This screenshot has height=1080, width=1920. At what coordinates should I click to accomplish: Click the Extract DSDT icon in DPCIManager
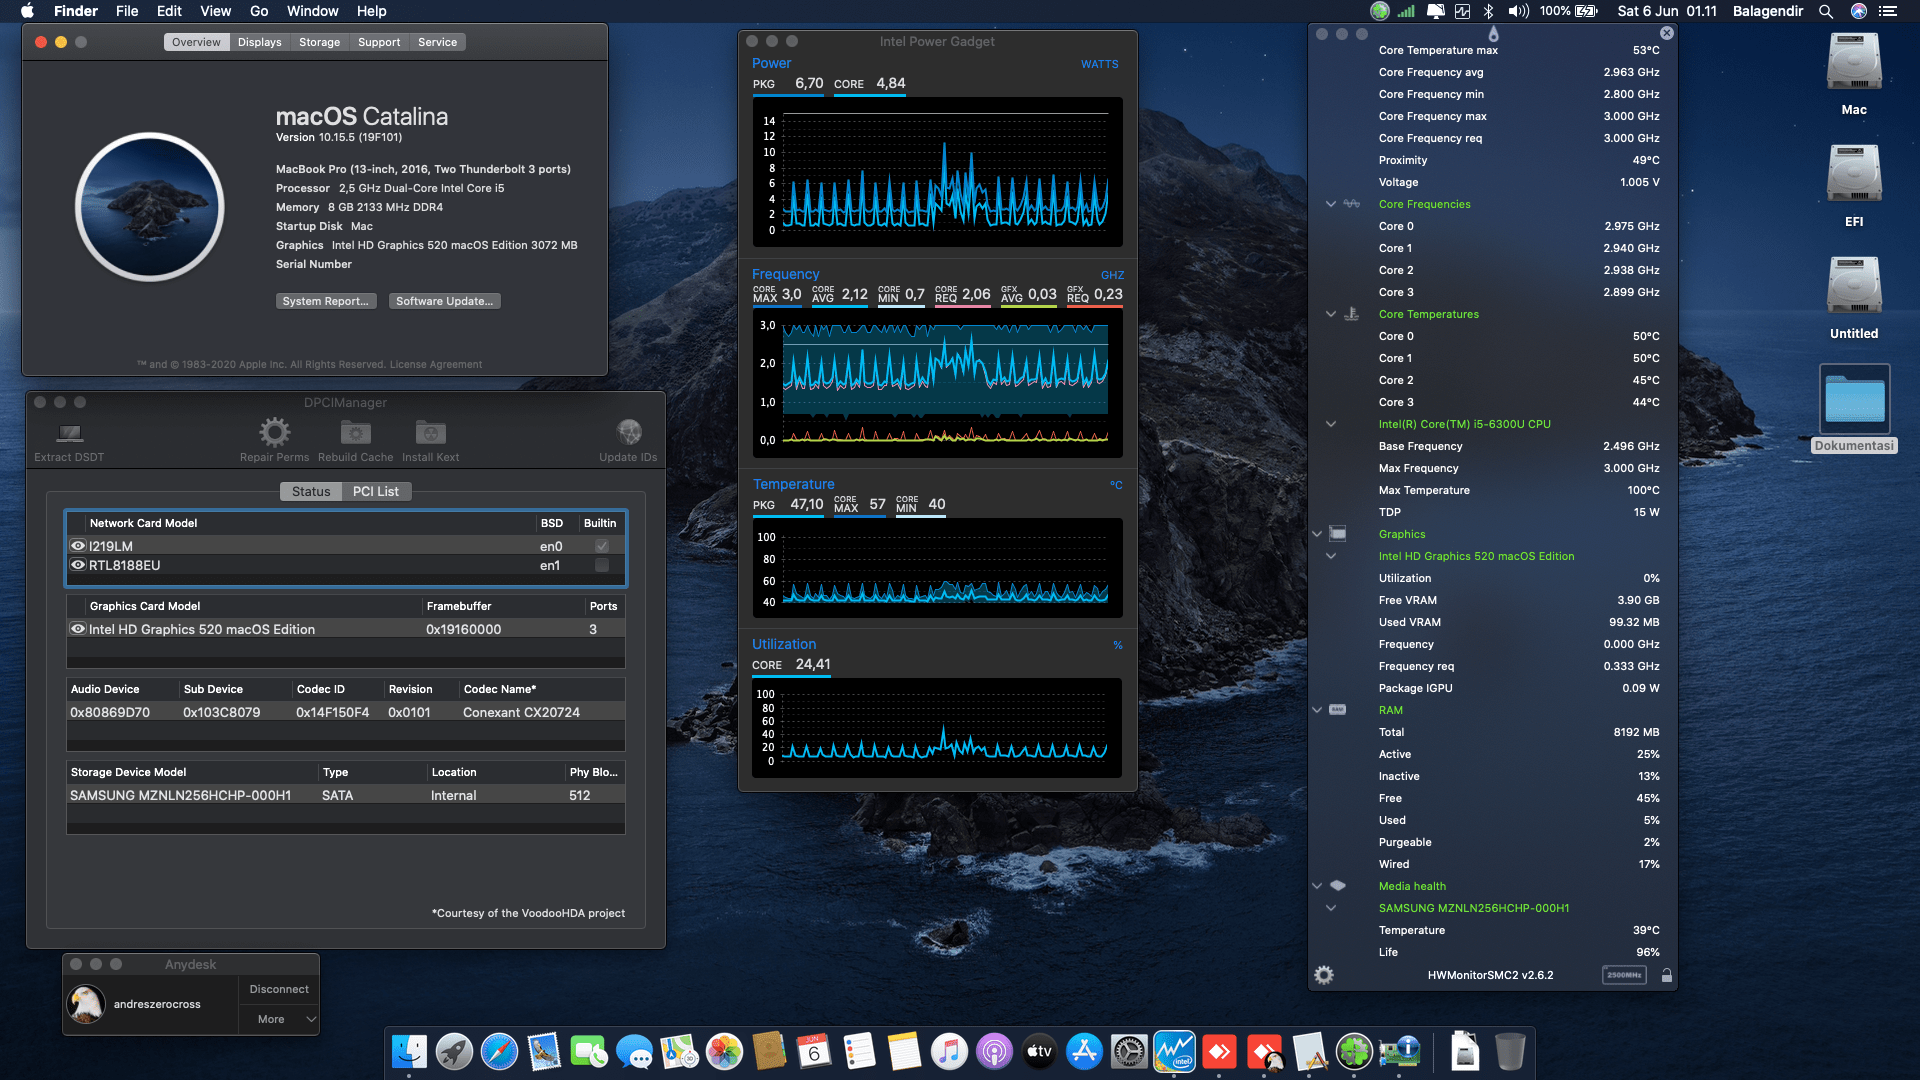[68, 435]
